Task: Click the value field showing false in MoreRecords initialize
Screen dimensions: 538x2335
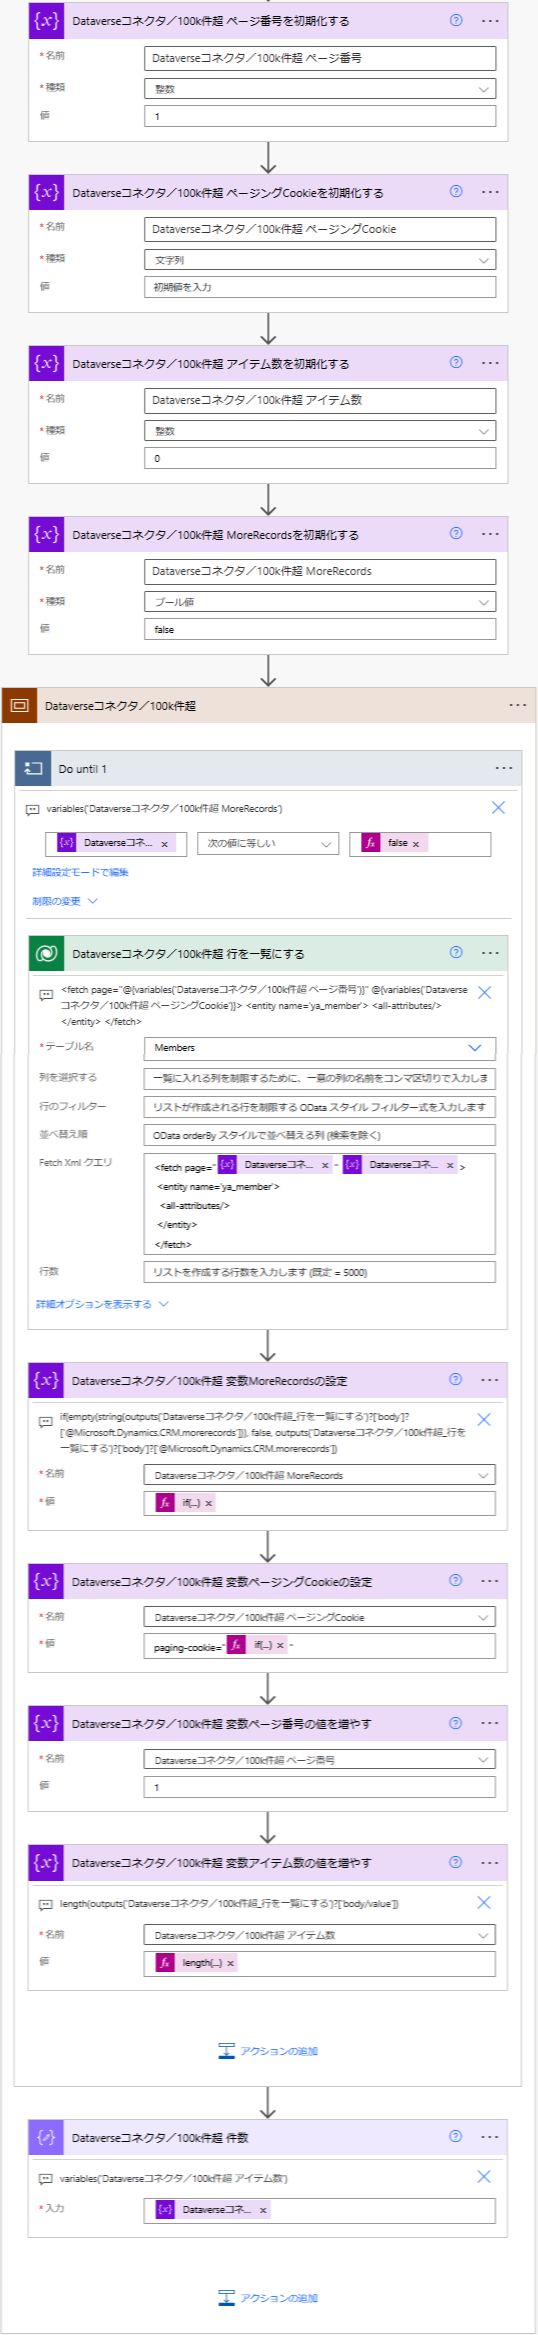Action: (x=320, y=629)
